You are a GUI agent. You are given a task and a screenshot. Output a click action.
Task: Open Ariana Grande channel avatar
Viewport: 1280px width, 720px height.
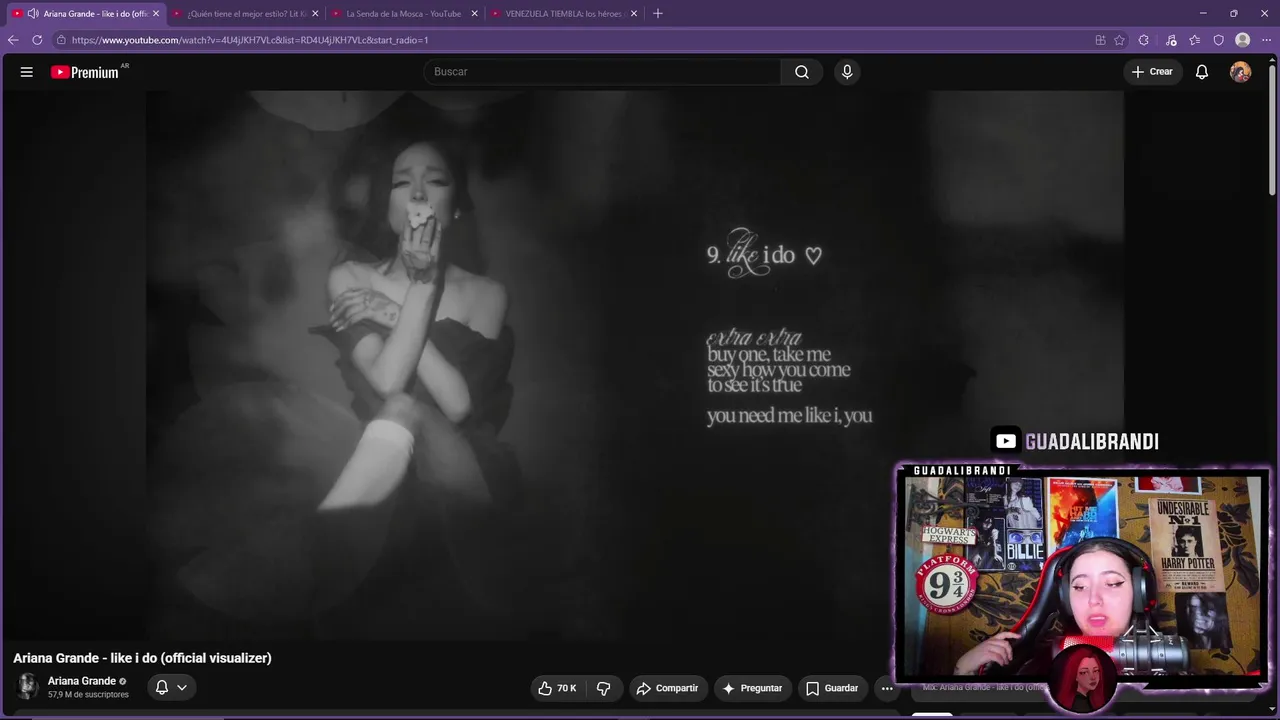click(x=27, y=686)
